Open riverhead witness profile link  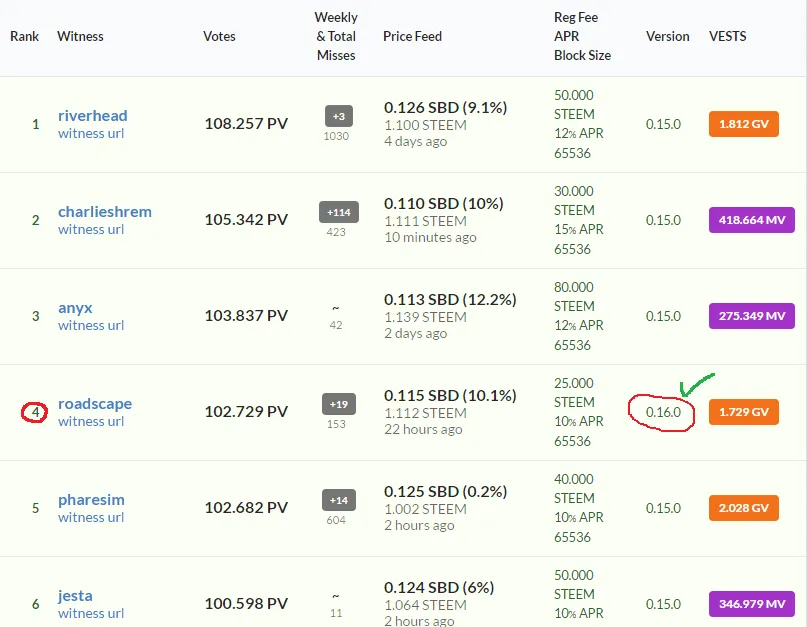[93, 116]
